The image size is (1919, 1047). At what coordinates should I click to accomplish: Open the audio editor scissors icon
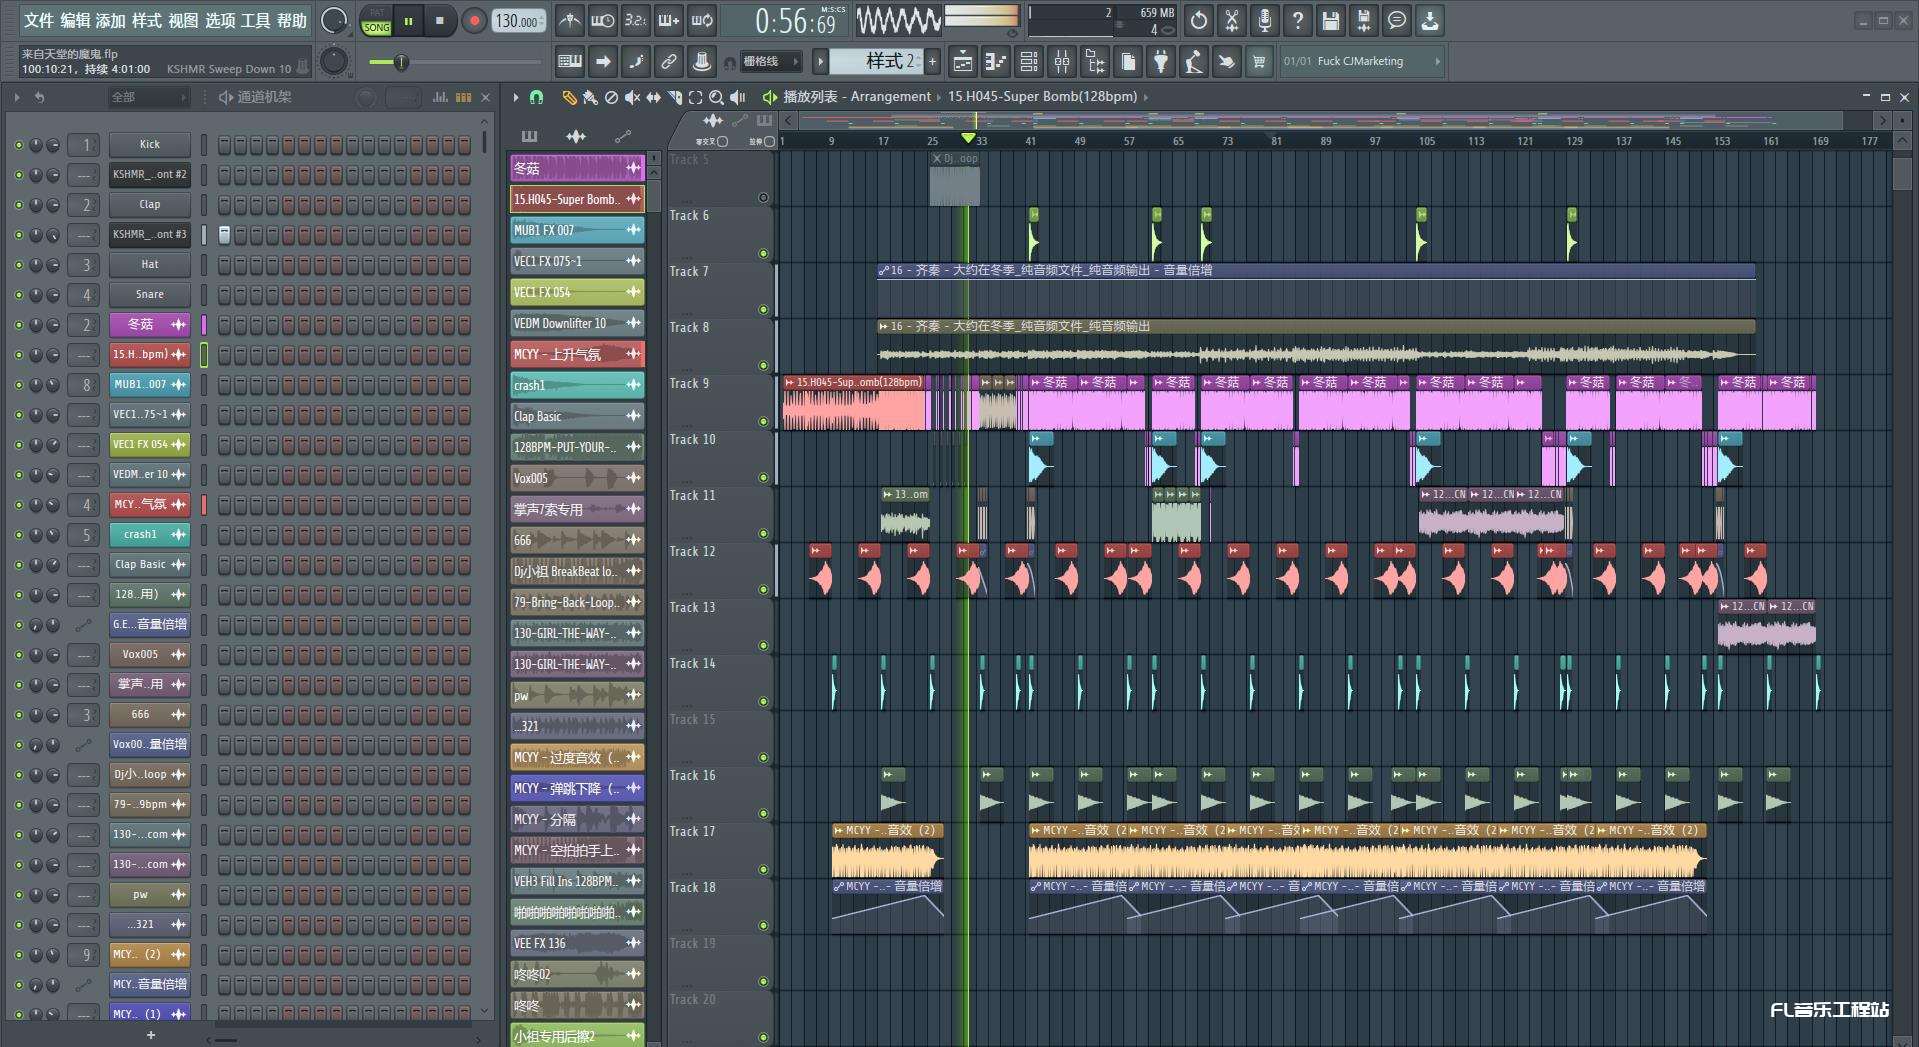tap(1232, 20)
